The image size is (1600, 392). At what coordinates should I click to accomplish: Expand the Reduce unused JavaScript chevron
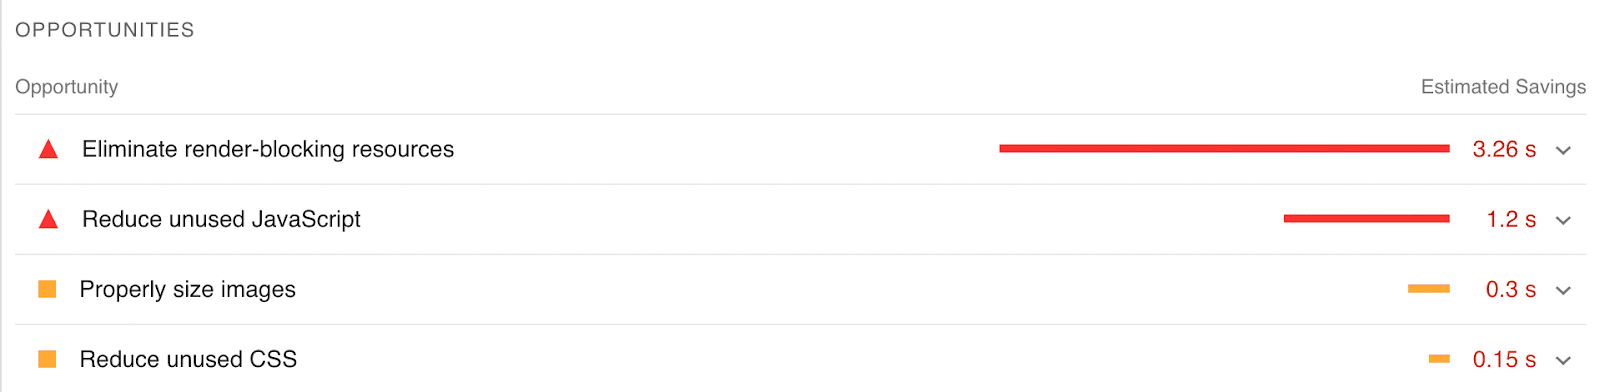click(1564, 221)
